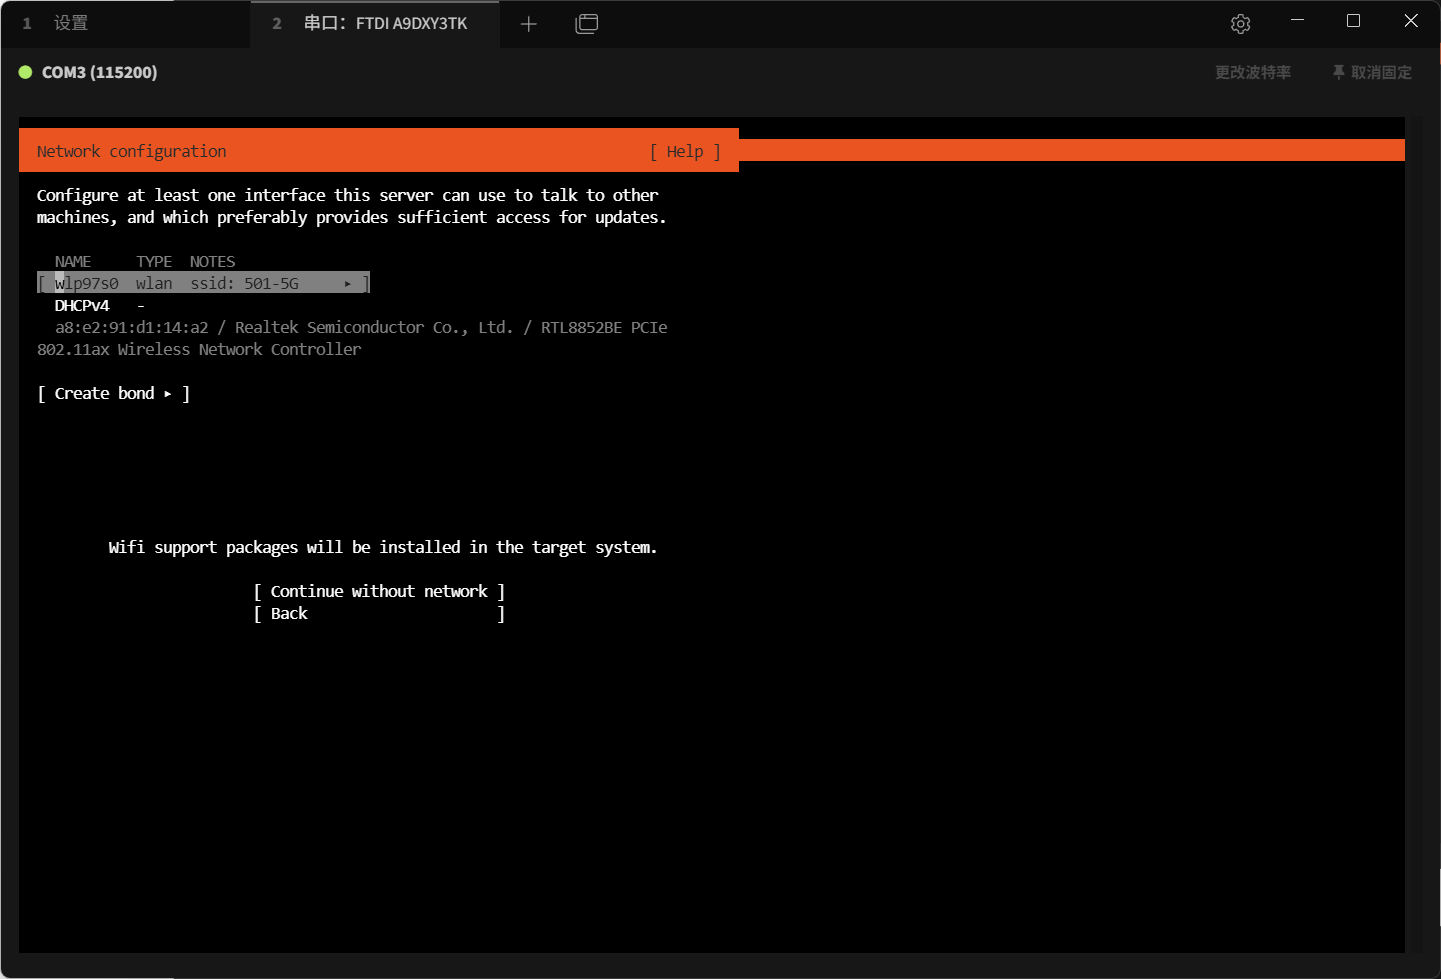This screenshot has width=1441, height=979.
Task: Click the Network configuration title text
Action: 131,151
